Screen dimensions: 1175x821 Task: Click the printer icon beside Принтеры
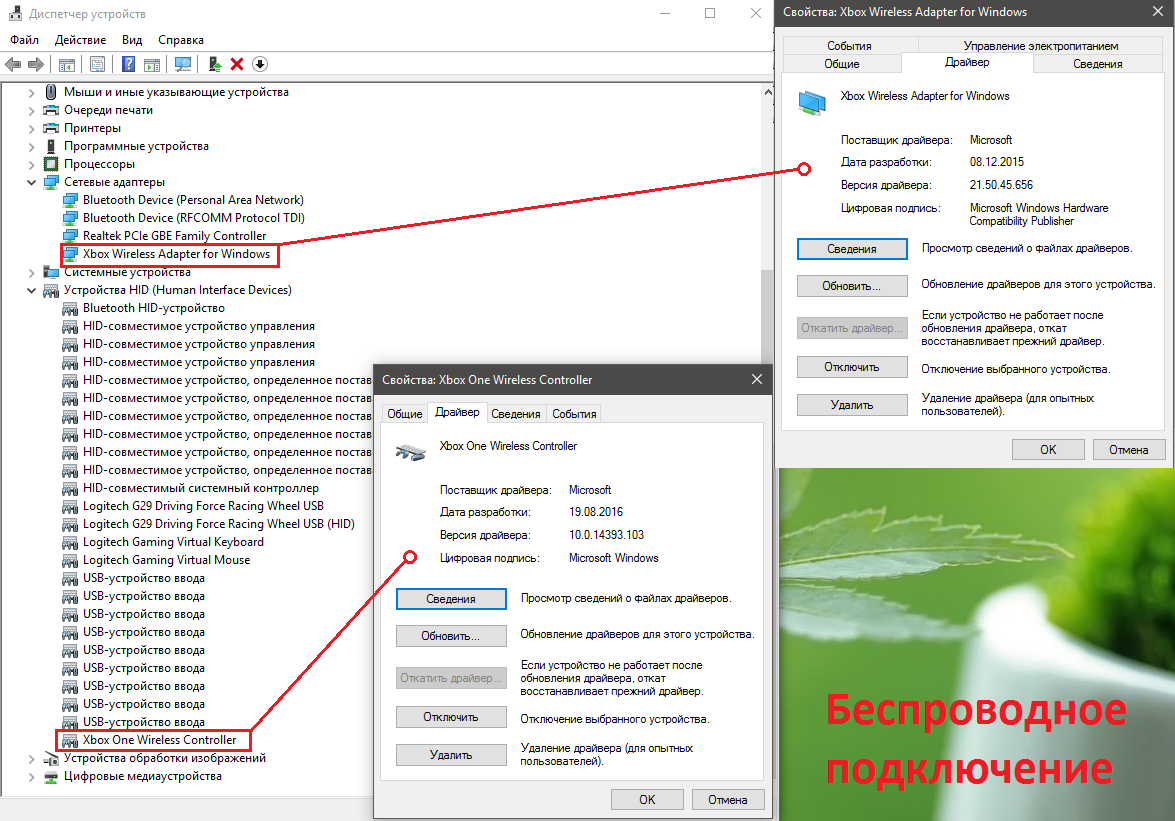51,128
